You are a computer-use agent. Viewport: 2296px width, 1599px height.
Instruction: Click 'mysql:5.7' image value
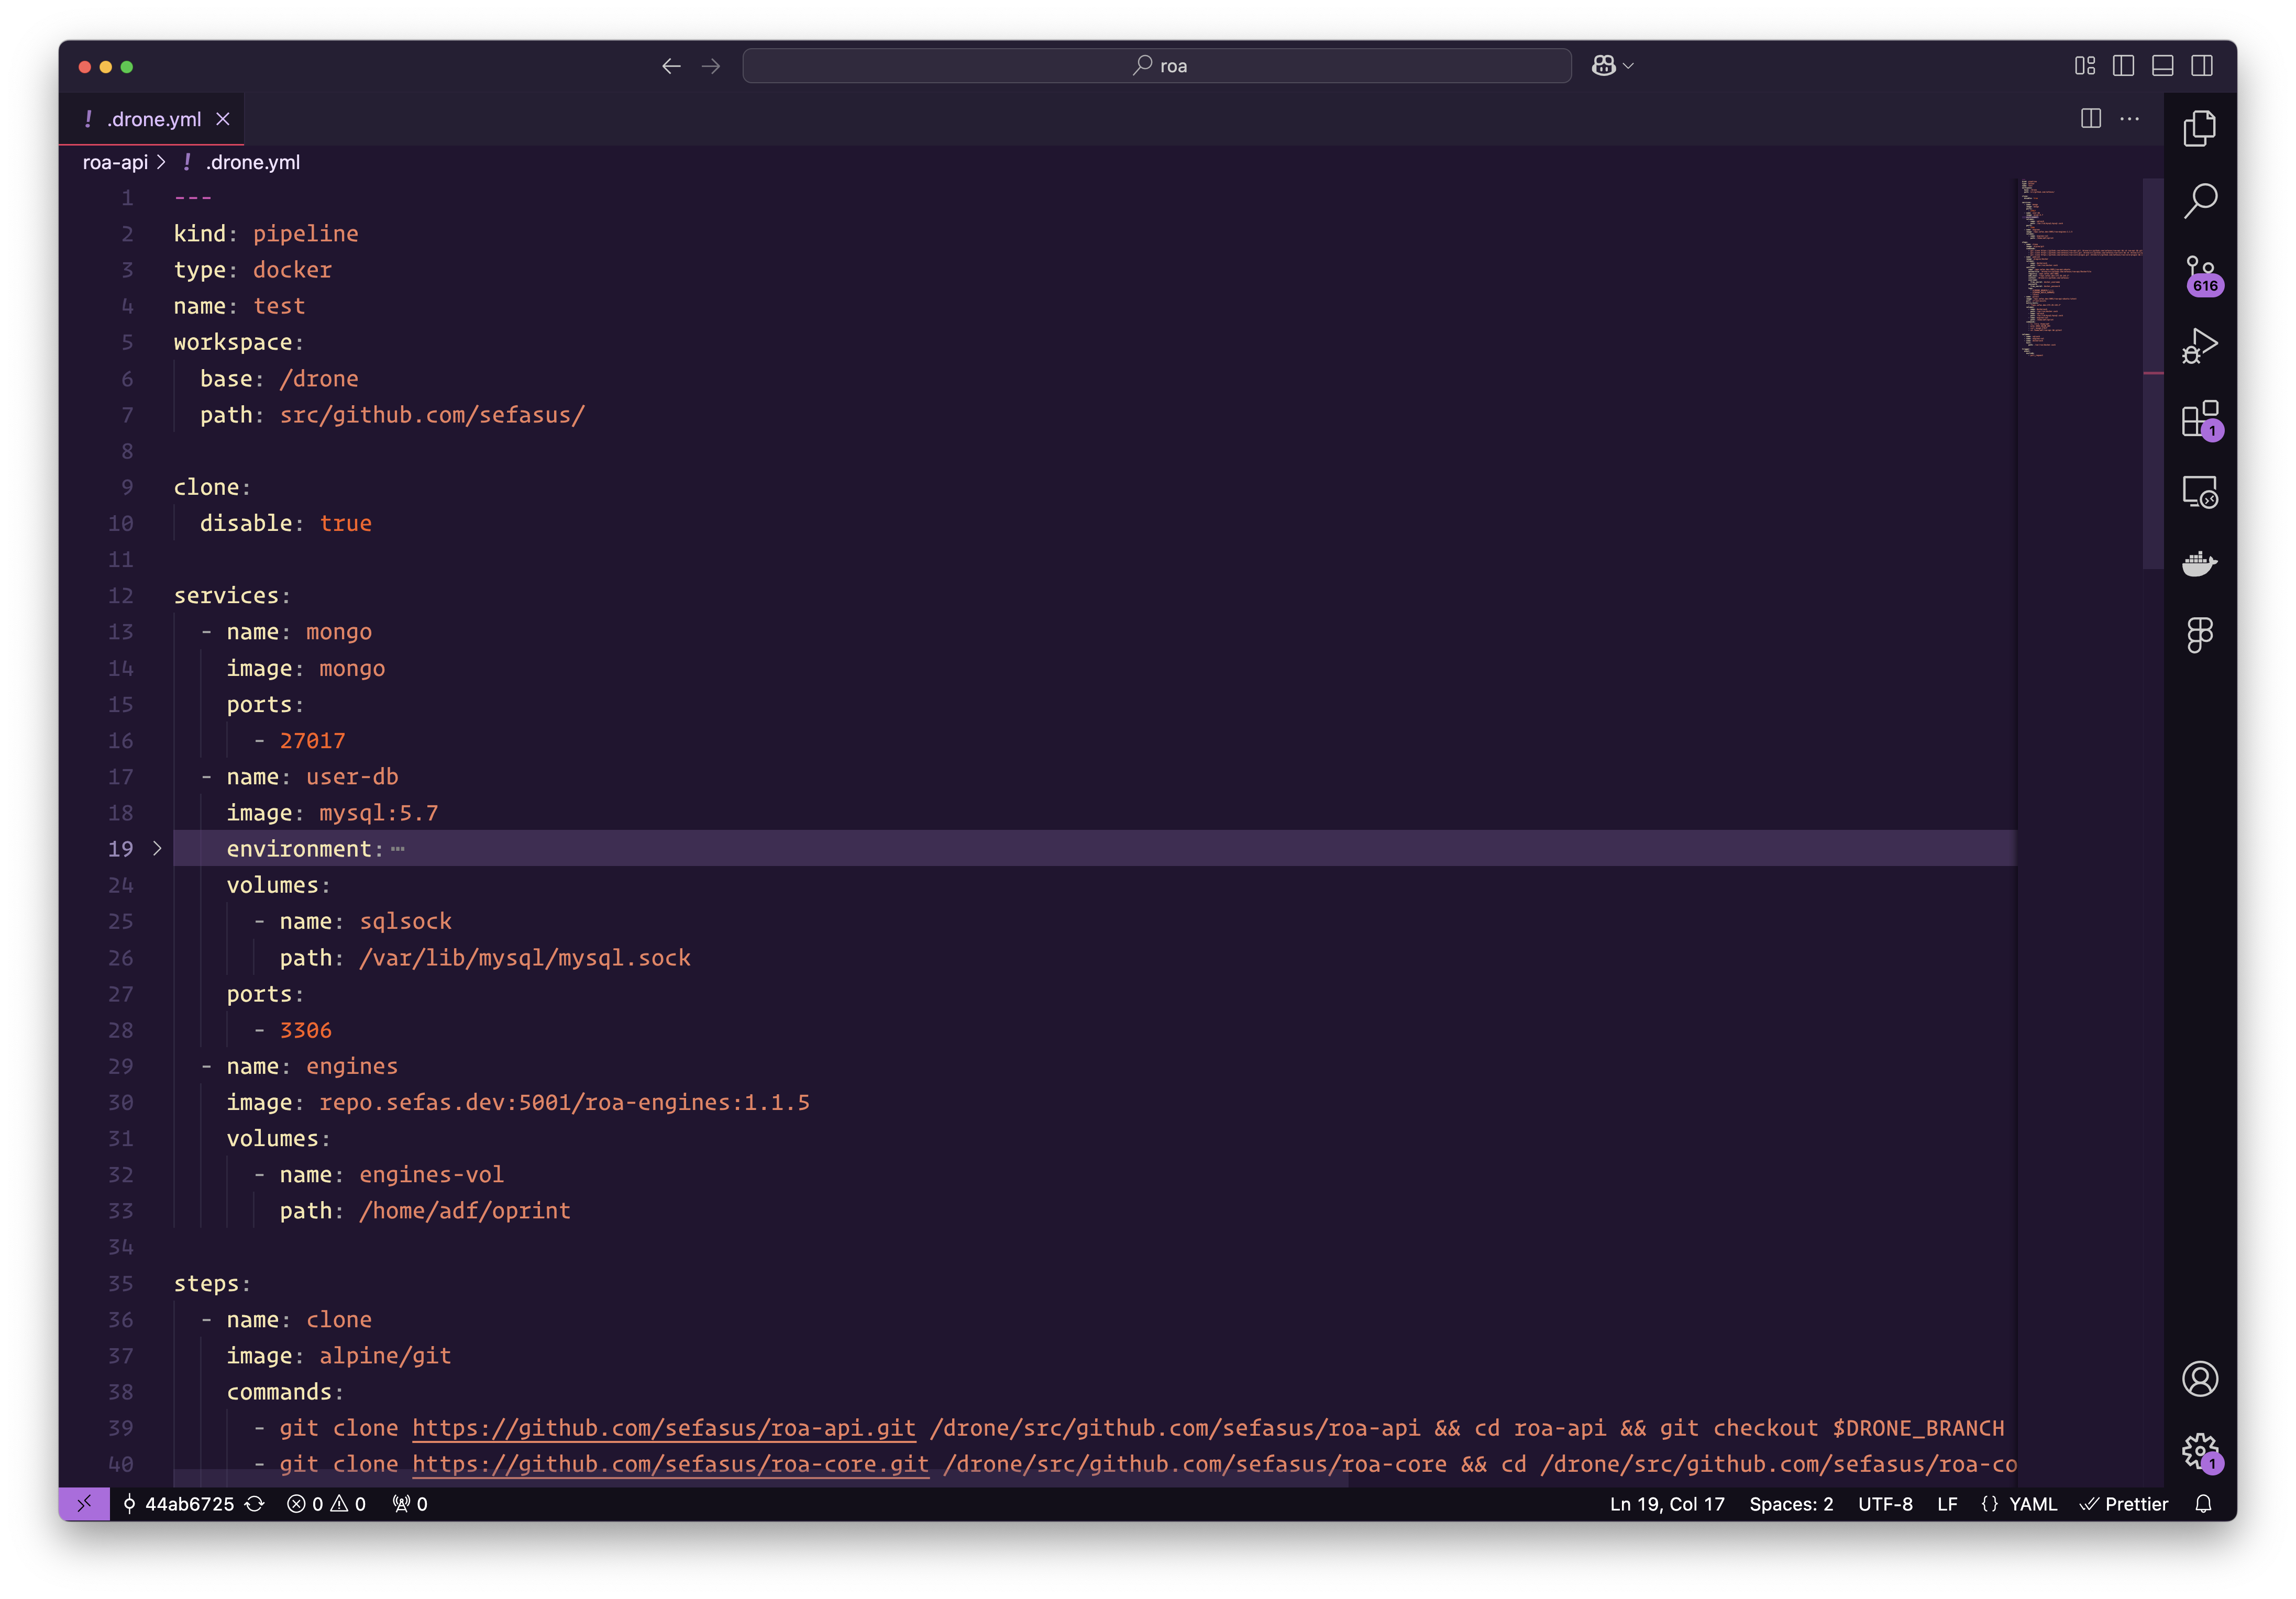(x=378, y=813)
